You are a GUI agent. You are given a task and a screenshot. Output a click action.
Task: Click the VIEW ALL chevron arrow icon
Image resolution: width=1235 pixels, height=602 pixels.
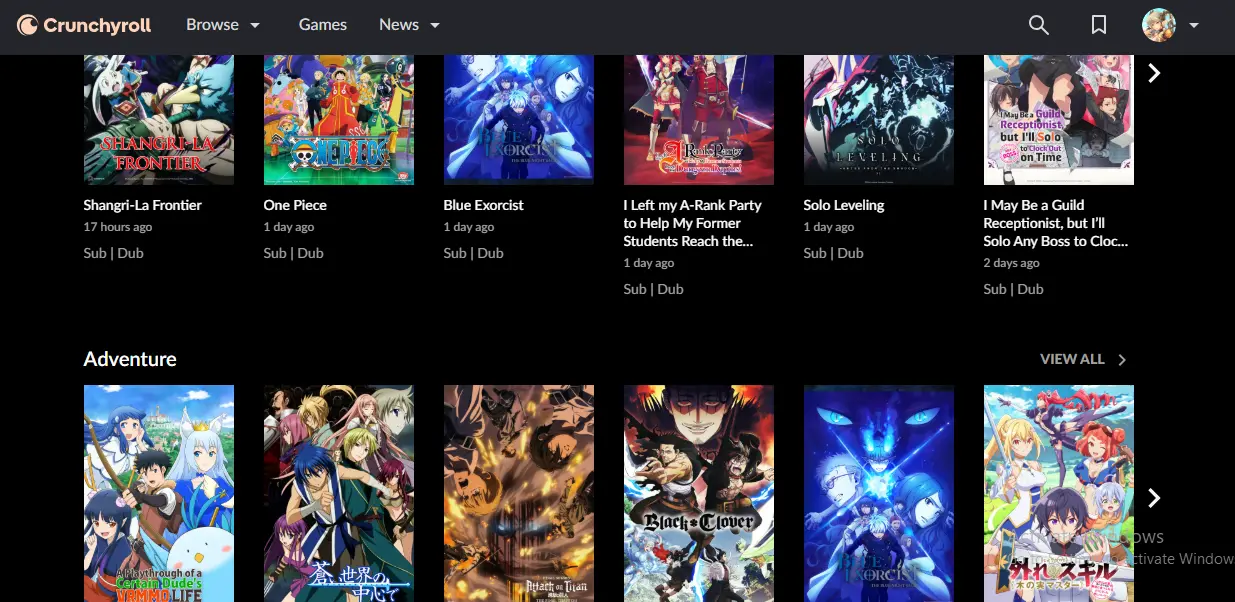pyautogui.click(x=1122, y=360)
